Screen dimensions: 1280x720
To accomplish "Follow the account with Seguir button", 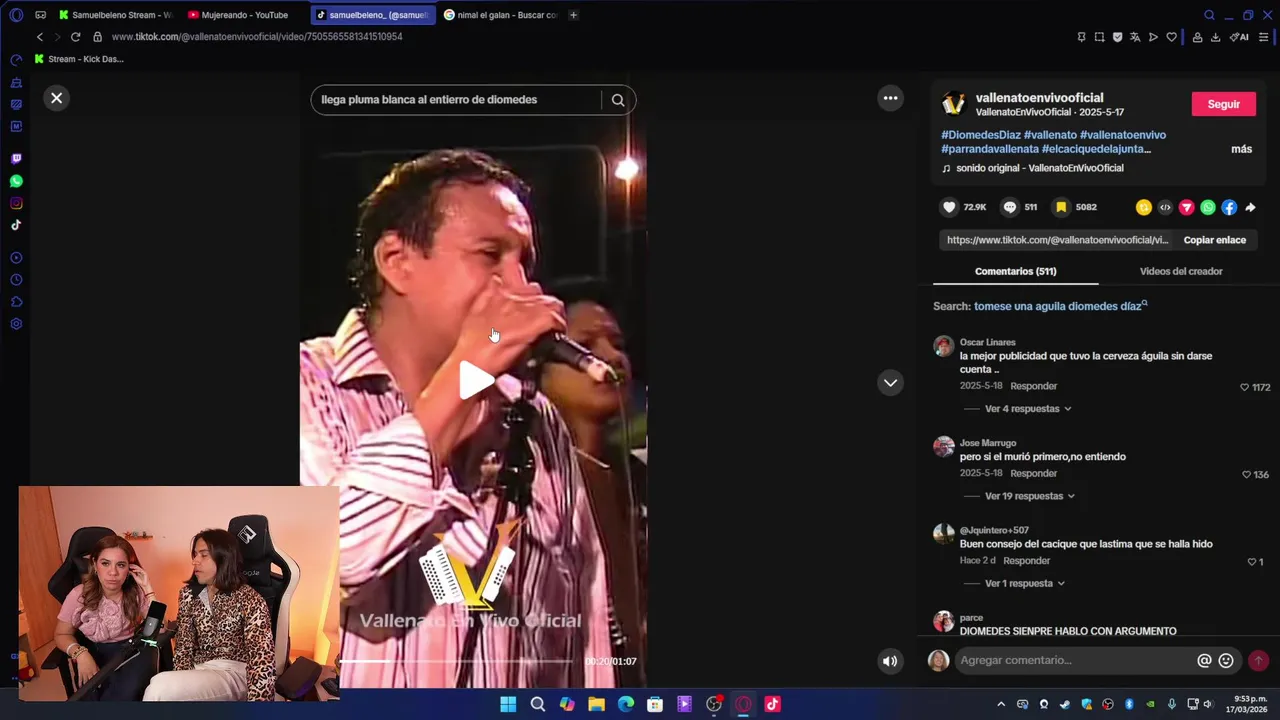I will pos(1223,104).
